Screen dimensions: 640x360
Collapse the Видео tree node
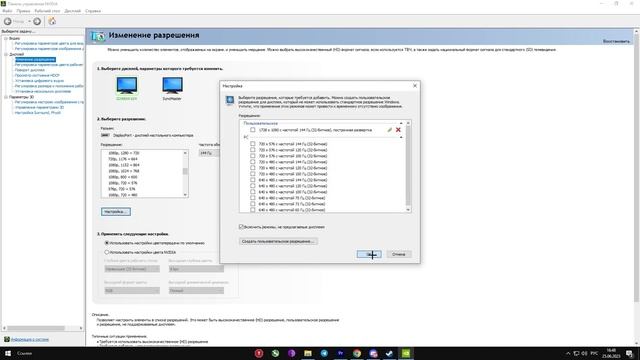coord(6,38)
